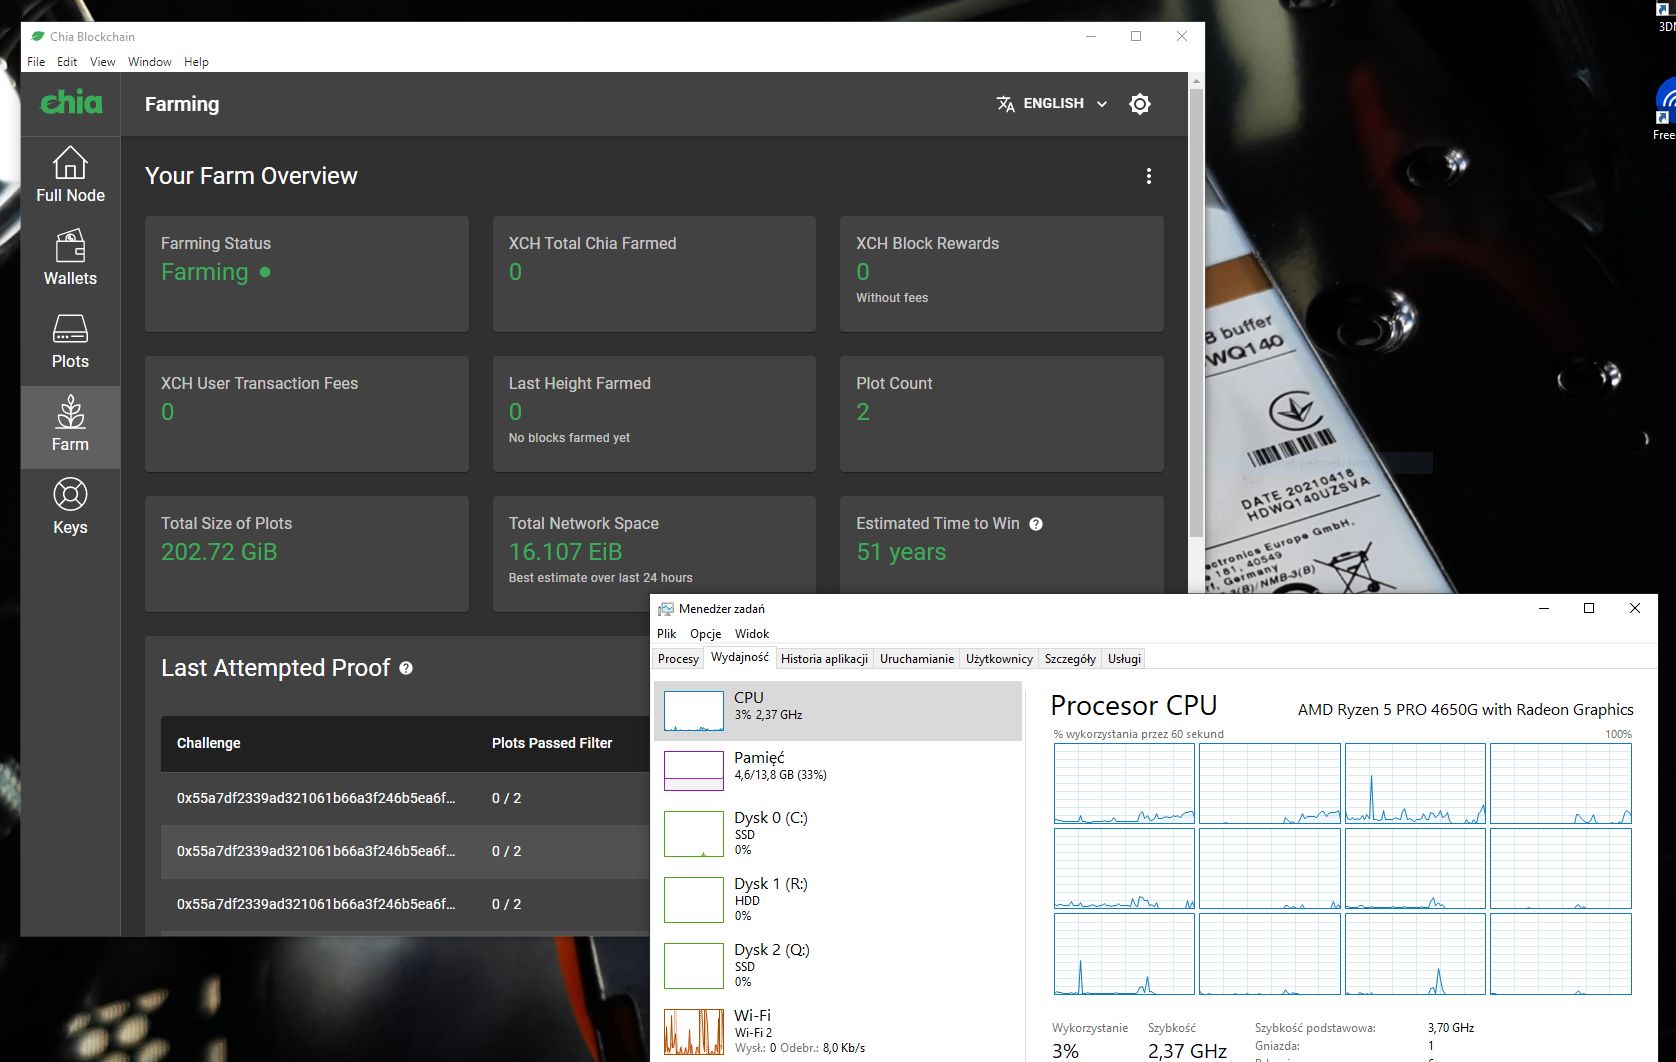Open Opcje menu in Task Manager

(x=706, y=634)
